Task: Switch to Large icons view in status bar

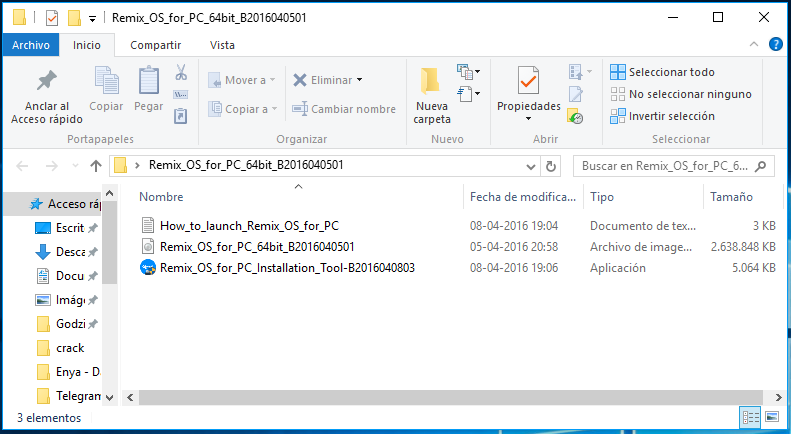Action: click(772, 417)
